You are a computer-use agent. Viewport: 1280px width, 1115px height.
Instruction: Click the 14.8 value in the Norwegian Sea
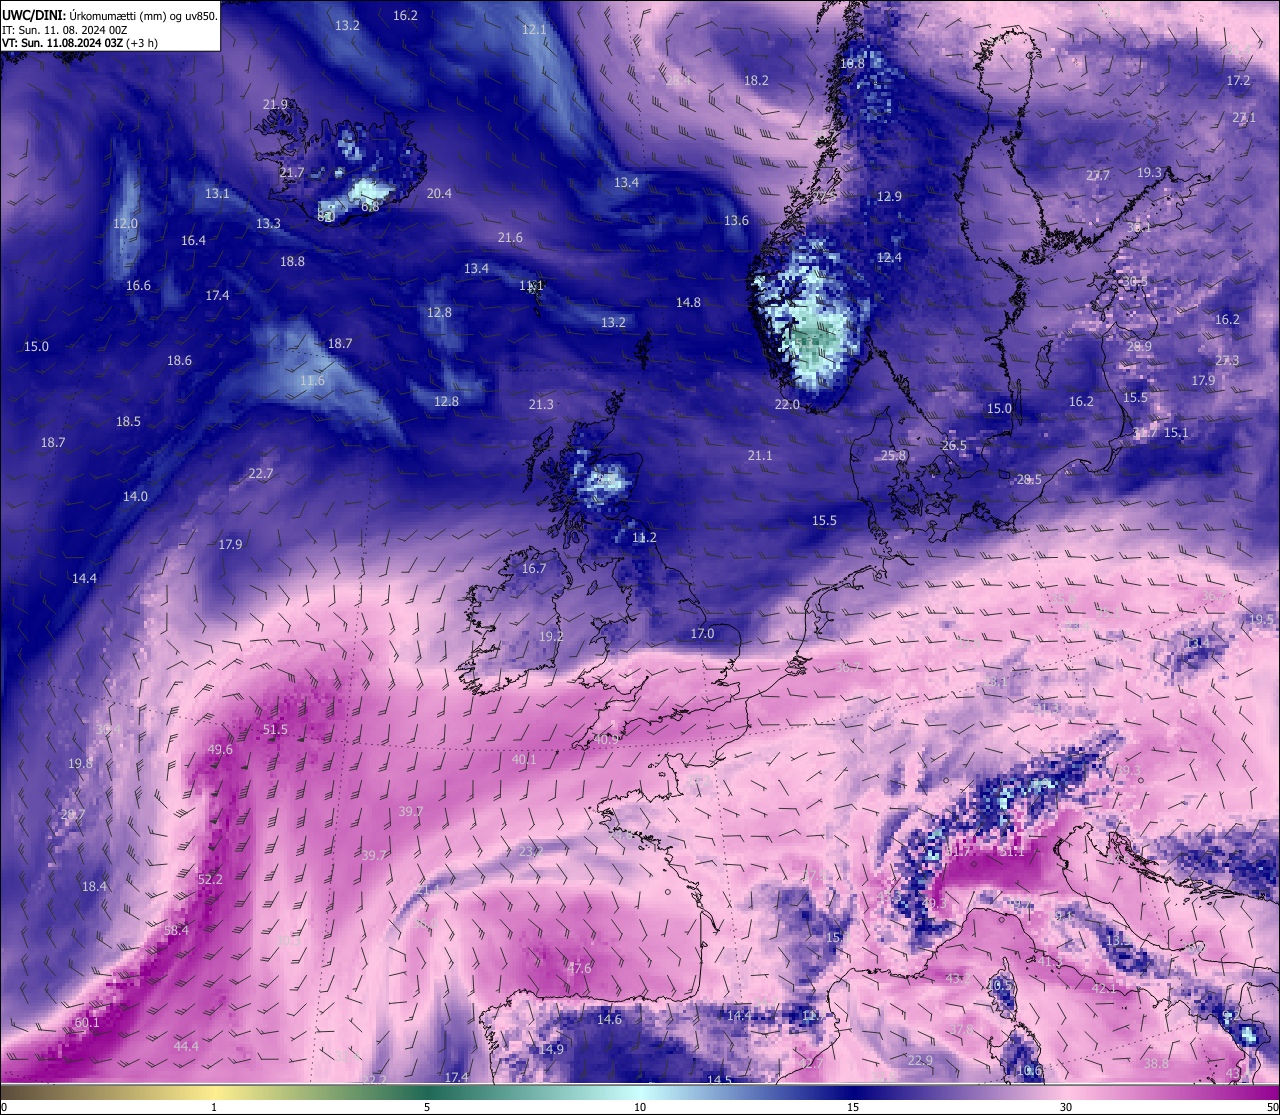tap(688, 302)
